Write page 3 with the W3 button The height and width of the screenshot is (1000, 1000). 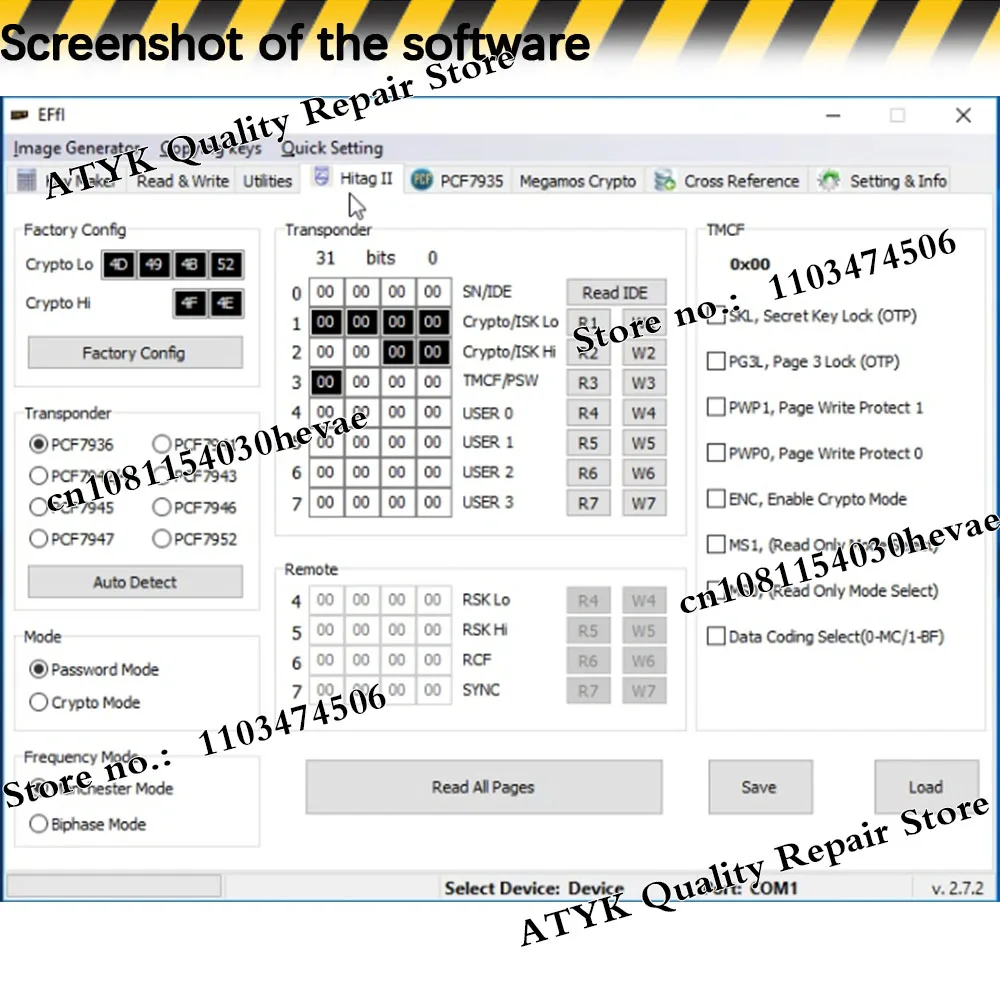click(x=644, y=383)
